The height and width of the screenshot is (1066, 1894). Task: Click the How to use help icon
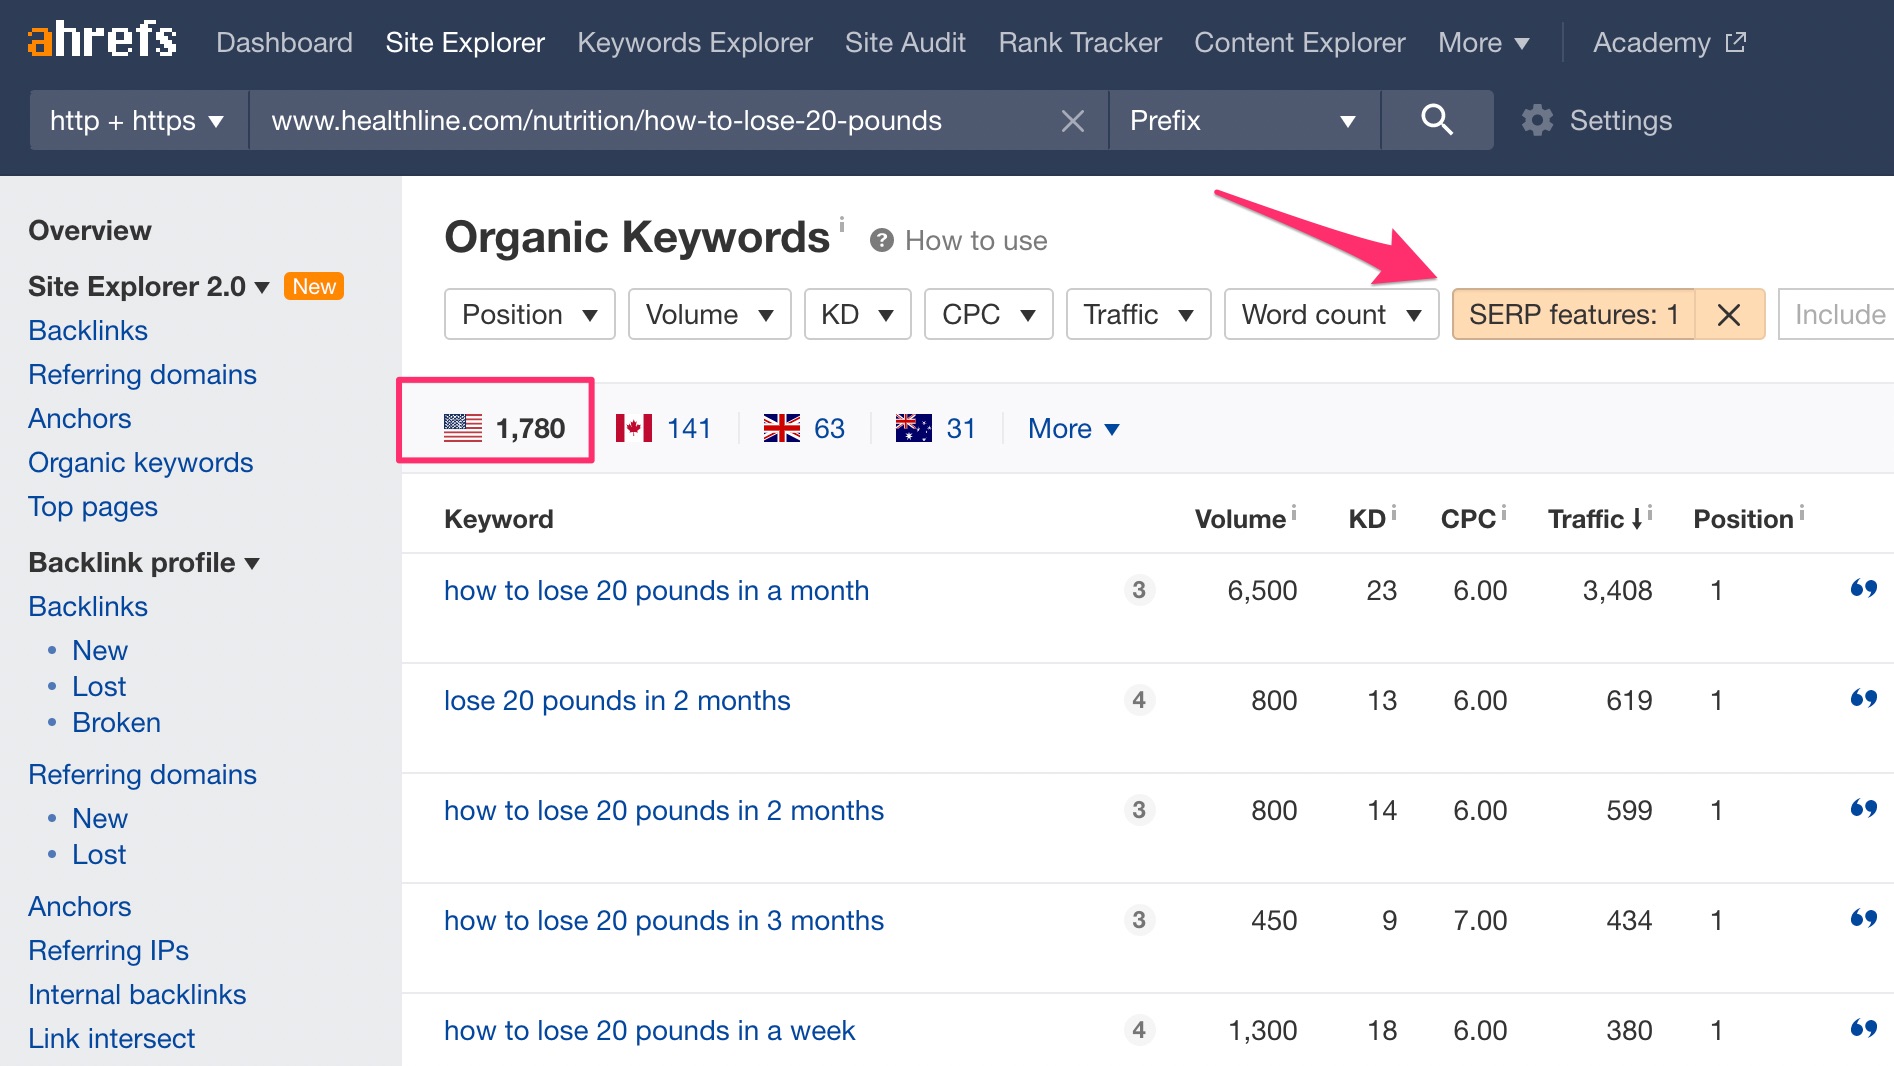point(881,240)
